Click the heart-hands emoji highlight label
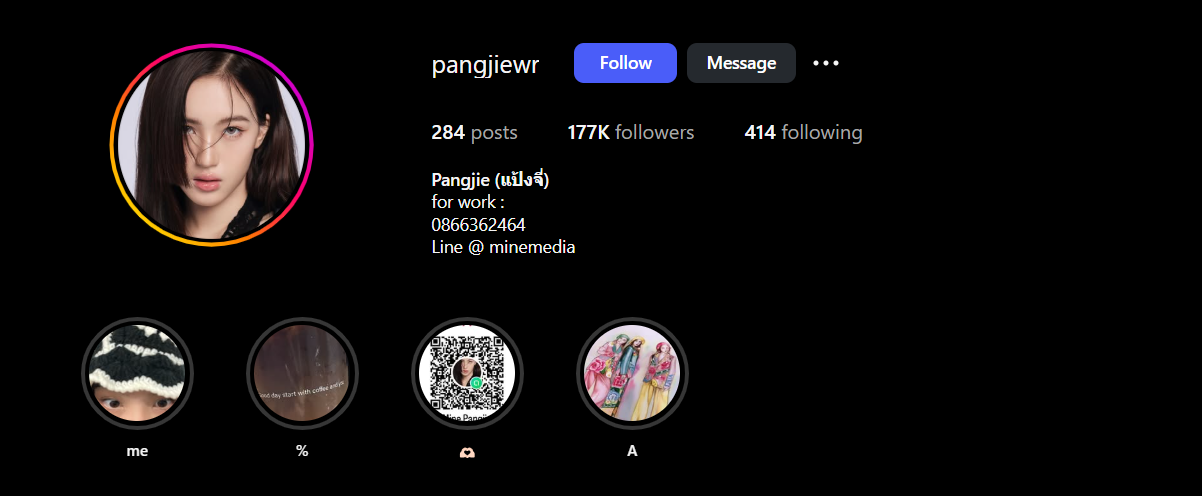Viewport: 1202px width, 496px height. (x=467, y=452)
